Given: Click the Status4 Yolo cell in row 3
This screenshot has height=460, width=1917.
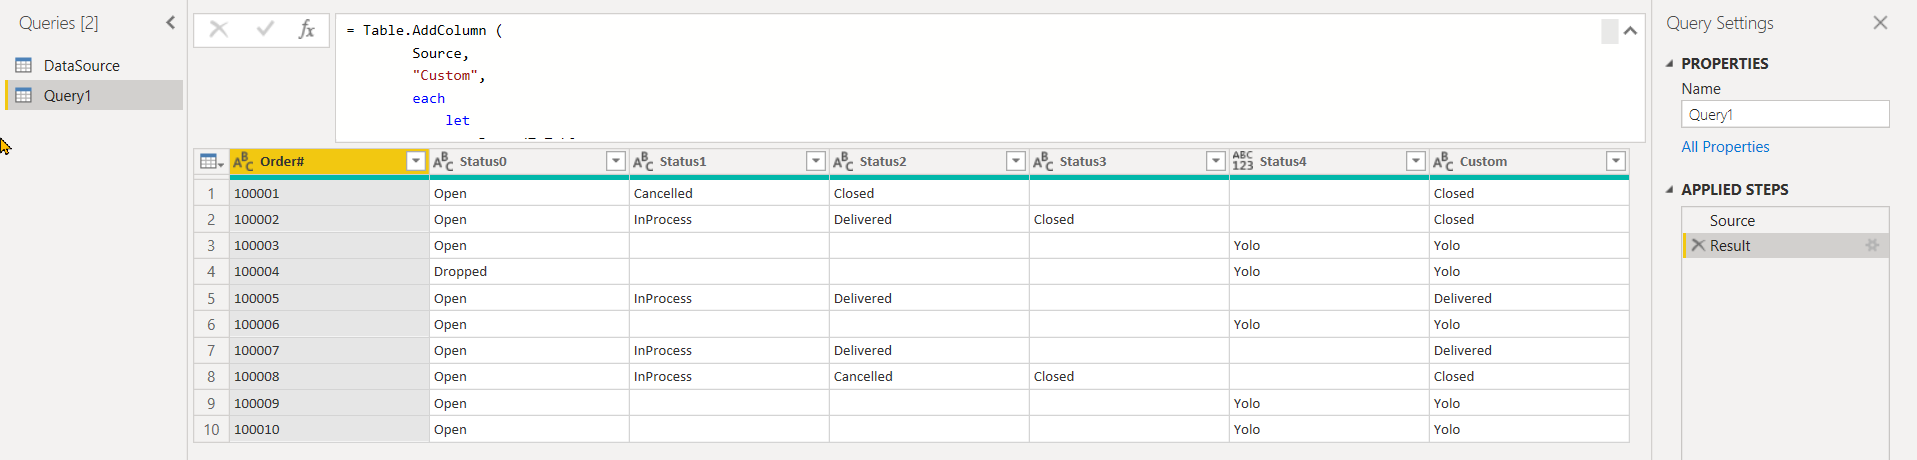Looking at the screenshot, I should pyautogui.click(x=1329, y=246).
